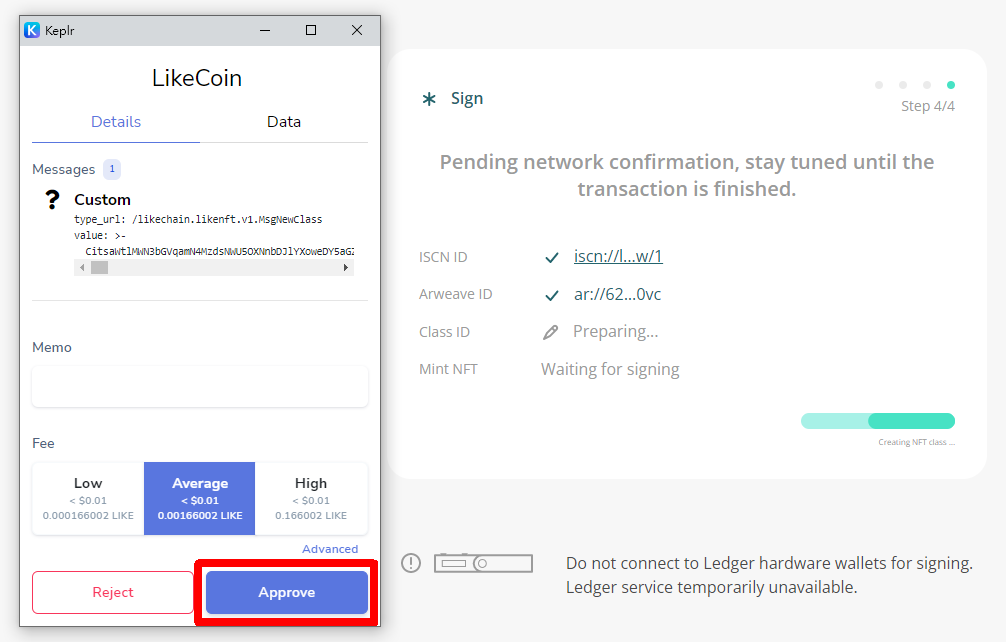This screenshot has height=642, width=1006.
Task: Click the right arrow of message scrollbar
Action: 346,267
